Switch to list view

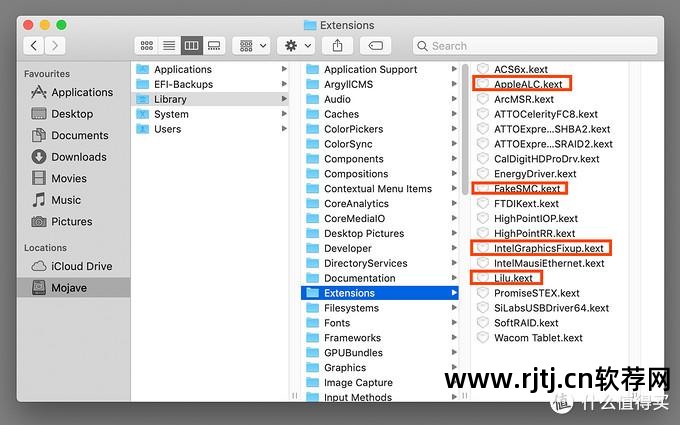(169, 46)
